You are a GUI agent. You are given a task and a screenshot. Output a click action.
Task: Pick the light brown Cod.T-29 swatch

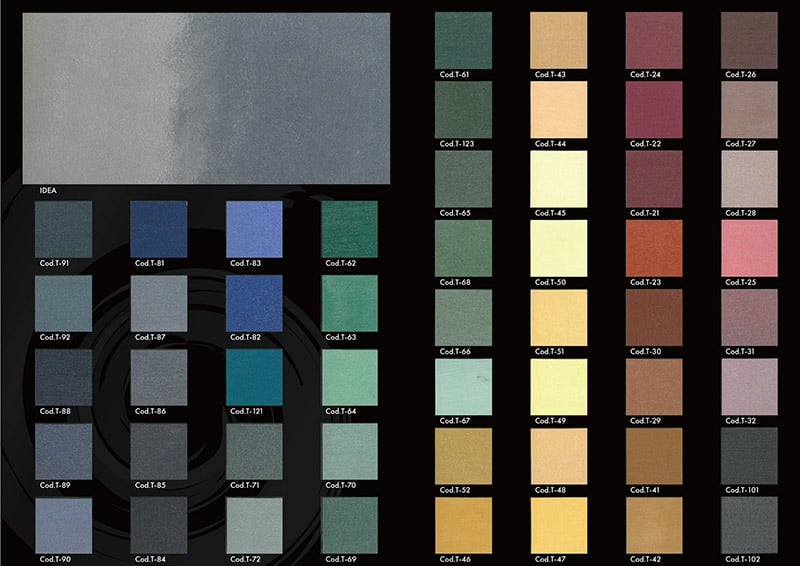click(654, 387)
